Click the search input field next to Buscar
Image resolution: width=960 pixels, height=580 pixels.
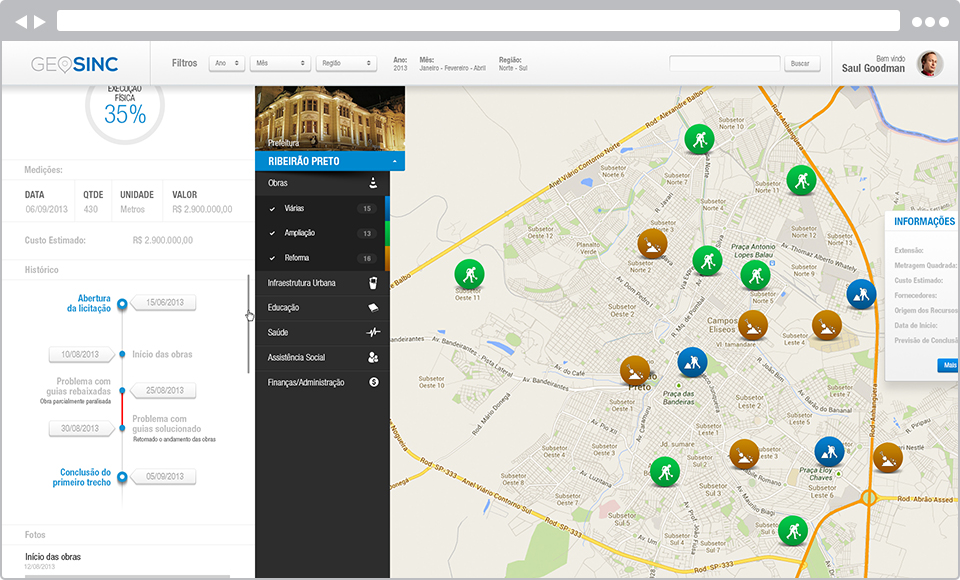click(x=725, y=63)
